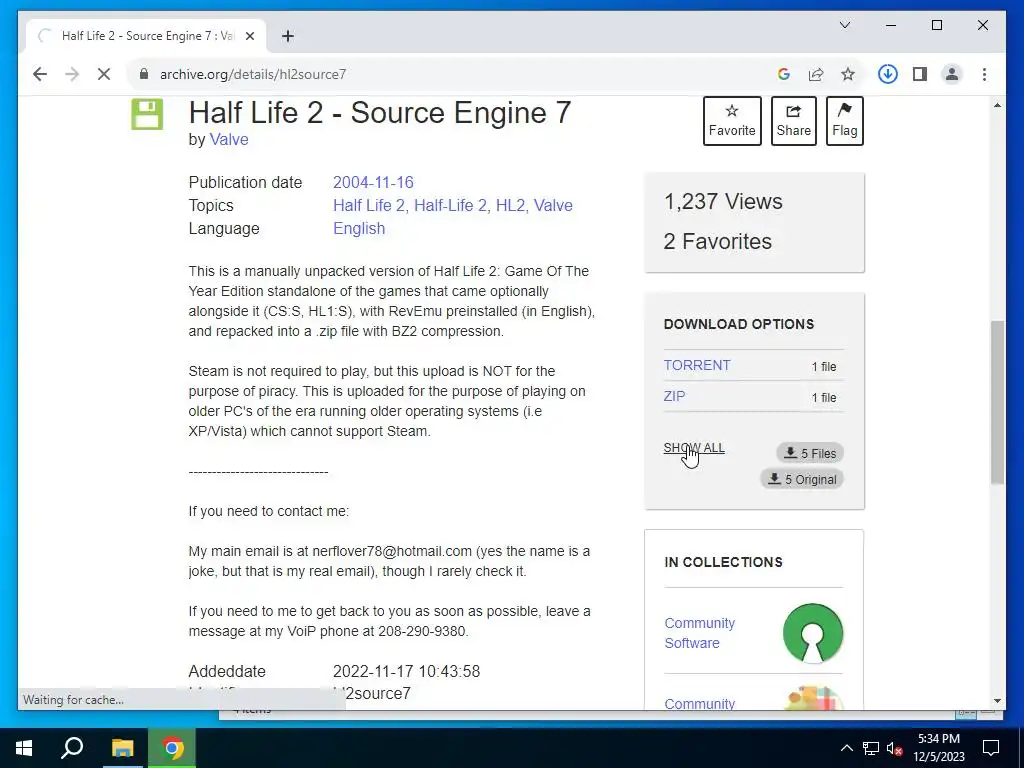Open the Valve creator link
This screenshot has height=768, width=1024.
[229, 139]
